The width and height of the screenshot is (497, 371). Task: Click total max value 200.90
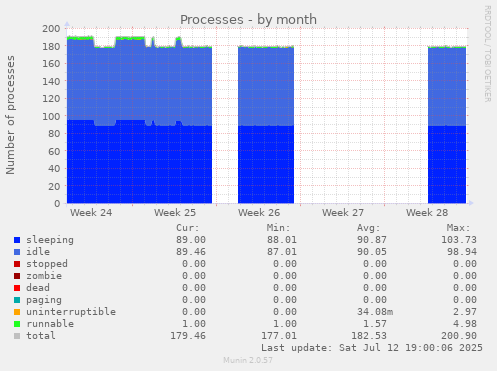(x=459, y=336)
